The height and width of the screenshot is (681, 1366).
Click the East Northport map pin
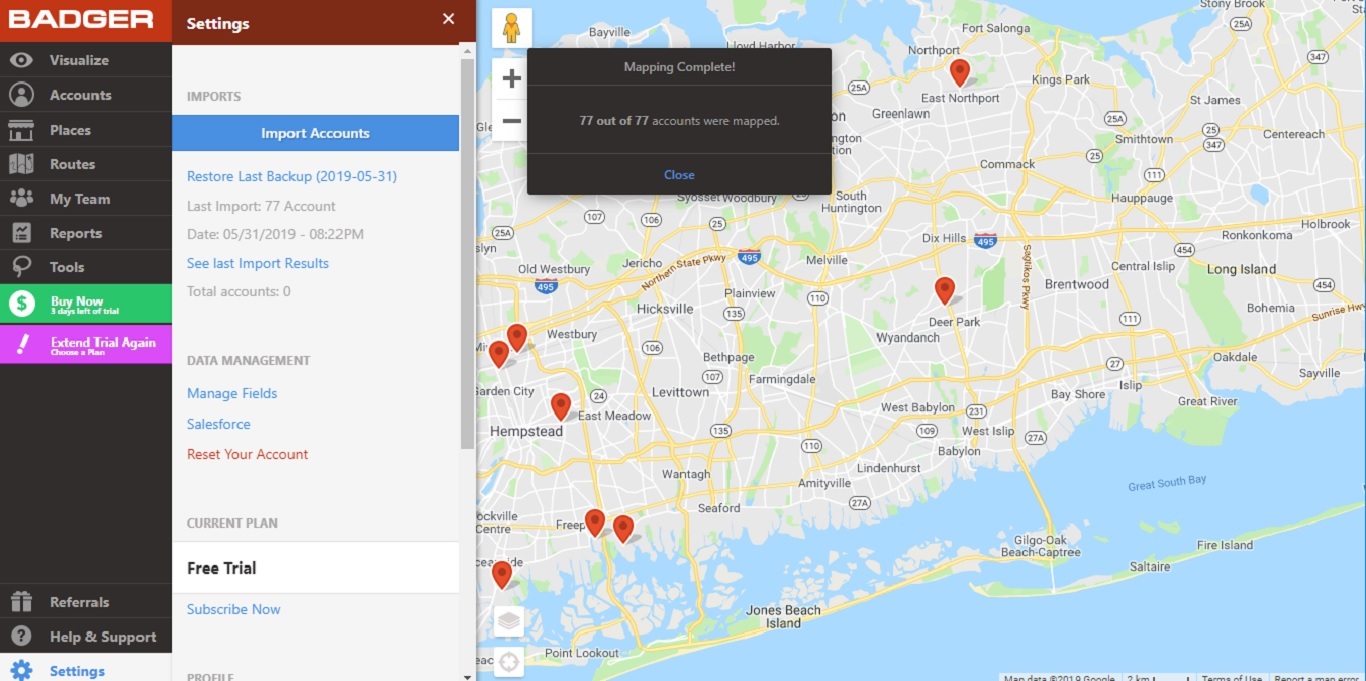pos(960,73)
